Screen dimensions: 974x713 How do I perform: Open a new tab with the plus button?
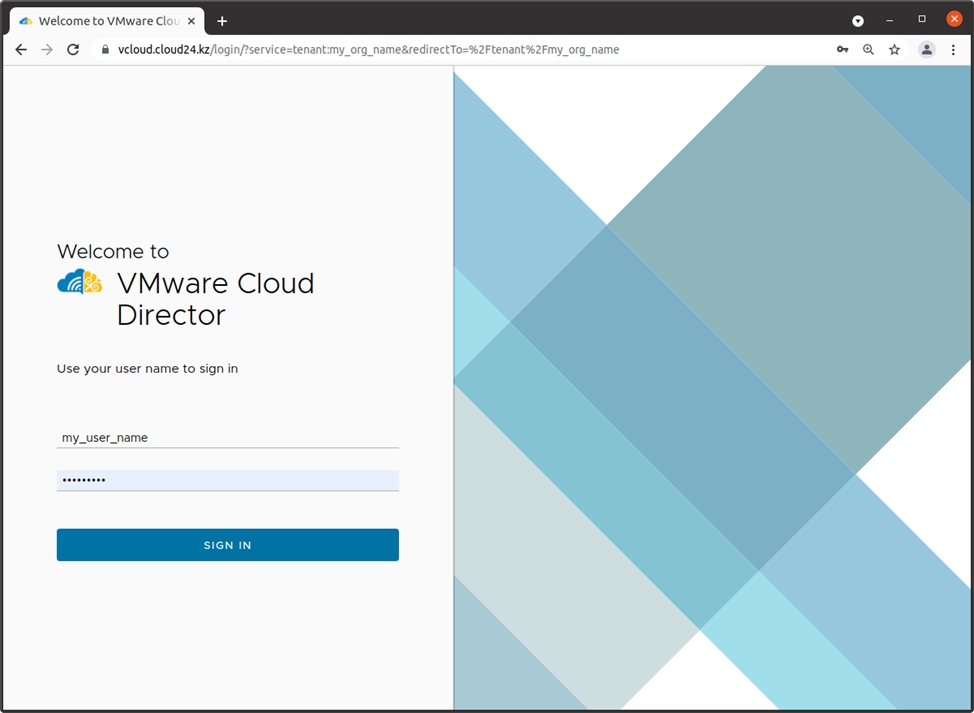pyautogui.click(x=222, y=21)
